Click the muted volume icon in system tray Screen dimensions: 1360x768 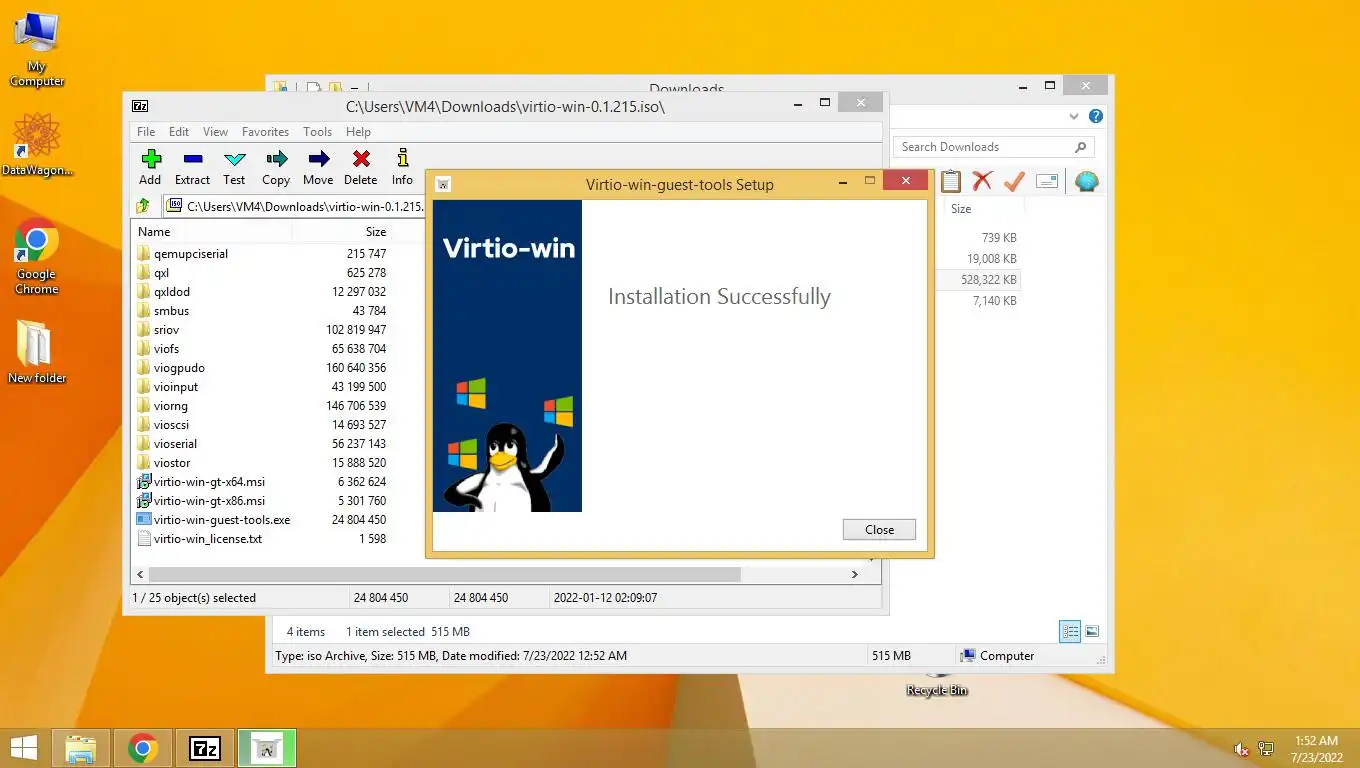[1241, 749]
